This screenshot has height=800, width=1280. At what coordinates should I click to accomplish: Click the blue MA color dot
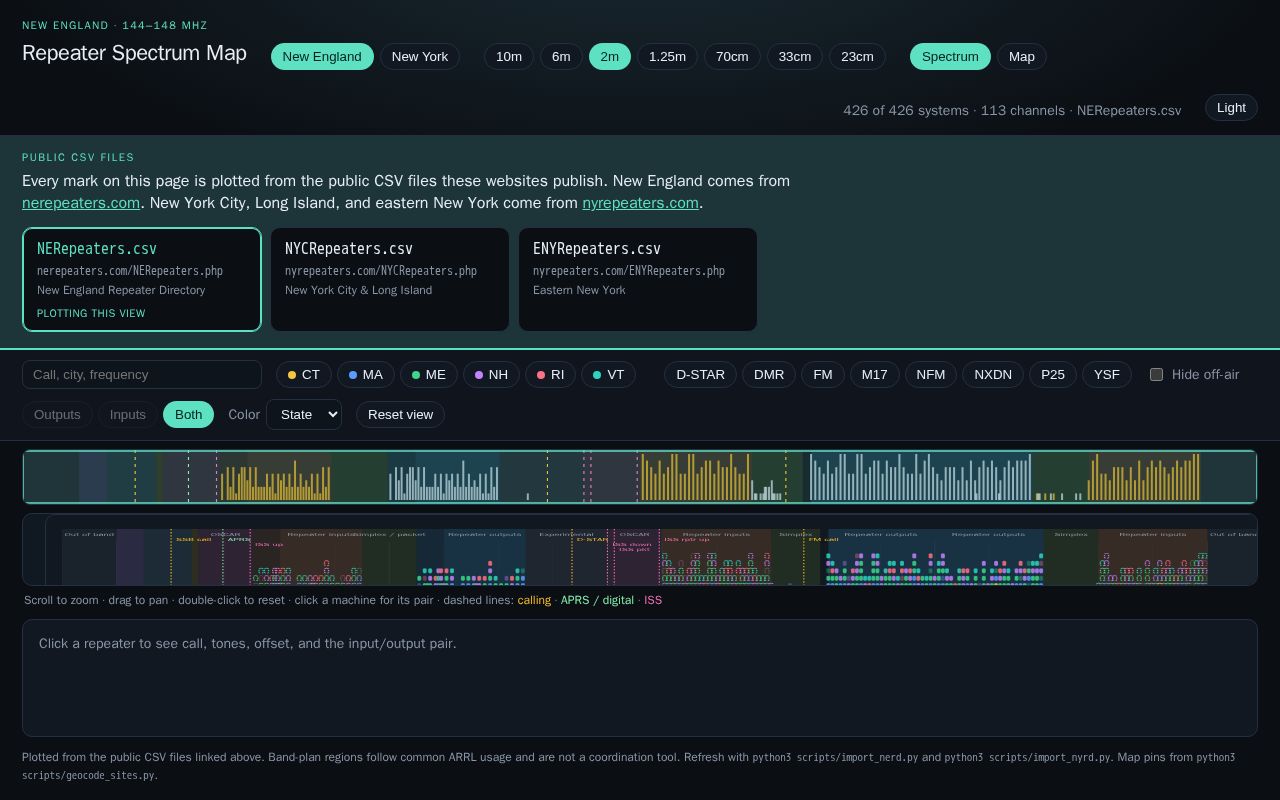pyautogui.click(x=353, y=375)
